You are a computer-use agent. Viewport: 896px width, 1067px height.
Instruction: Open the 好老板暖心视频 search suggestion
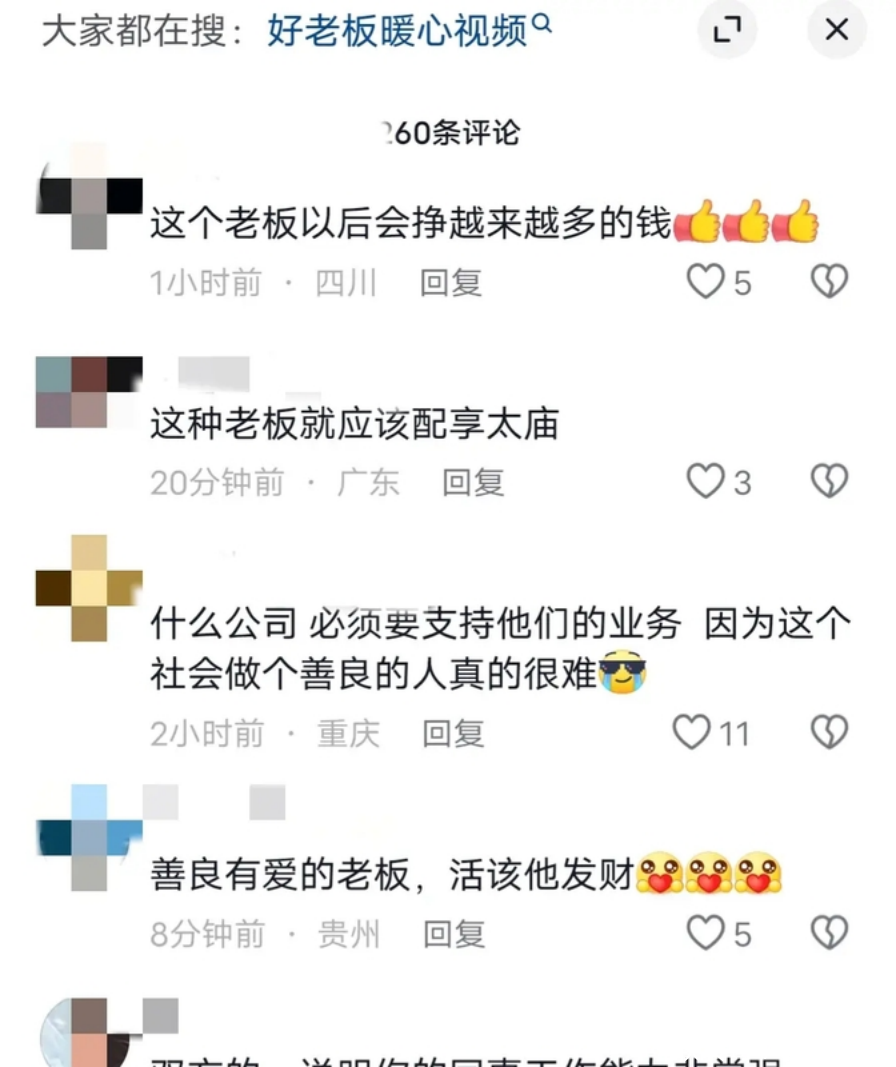[397, 31]
